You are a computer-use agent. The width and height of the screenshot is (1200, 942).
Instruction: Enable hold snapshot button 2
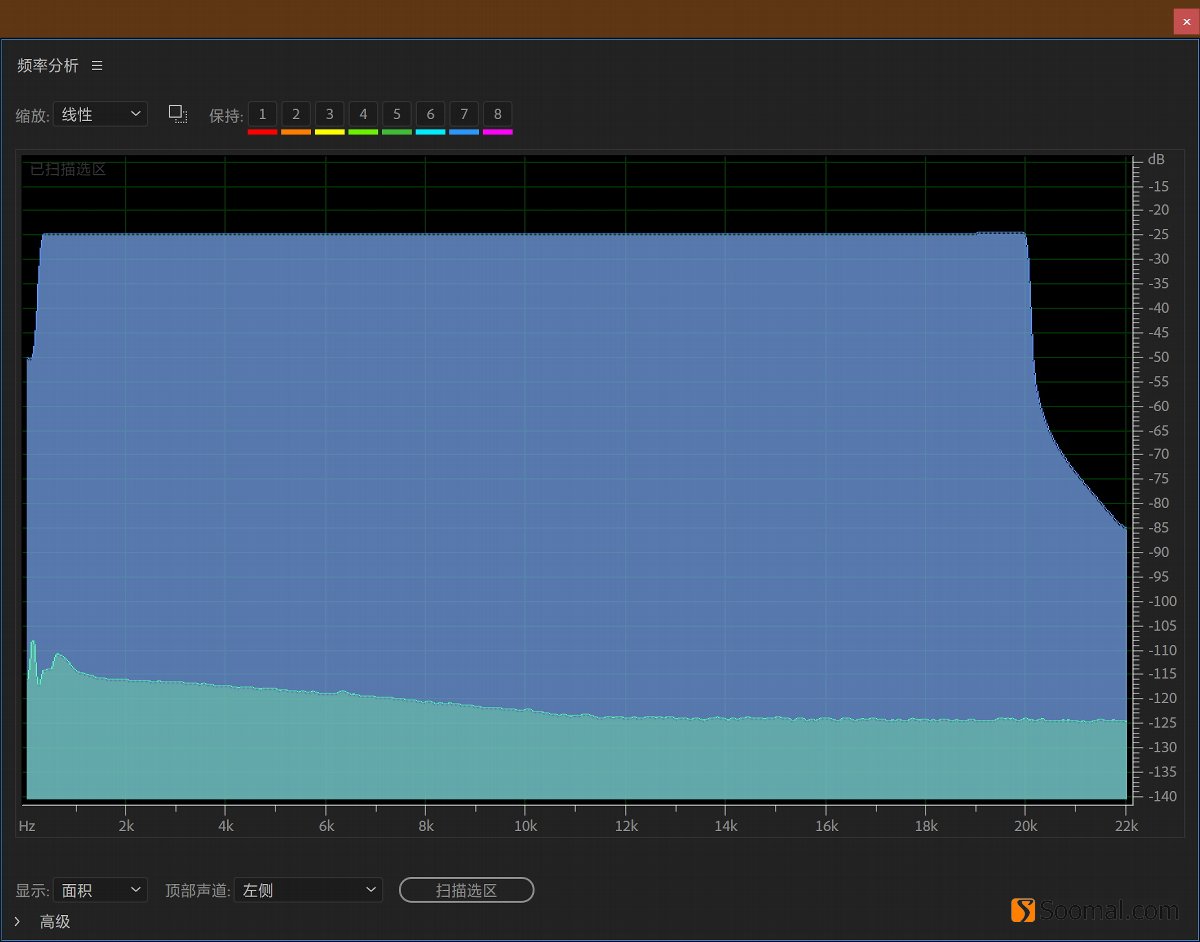pyautogui.click(x=296, y=114)
